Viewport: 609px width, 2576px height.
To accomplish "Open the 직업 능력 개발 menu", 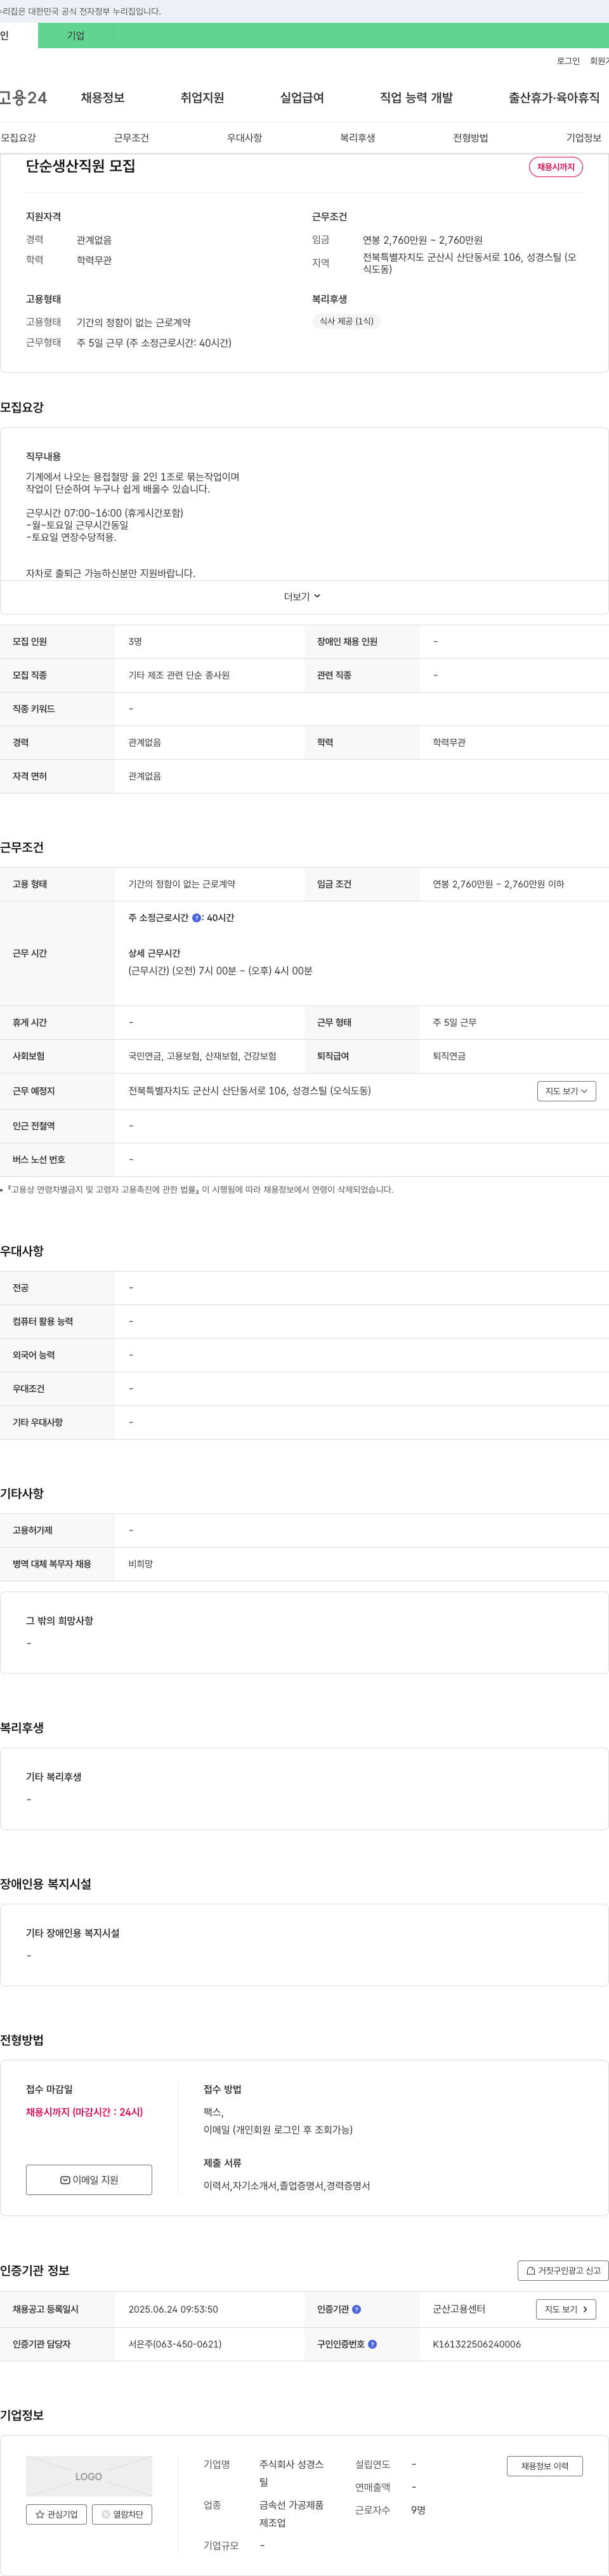I will [x=416, y=97].
